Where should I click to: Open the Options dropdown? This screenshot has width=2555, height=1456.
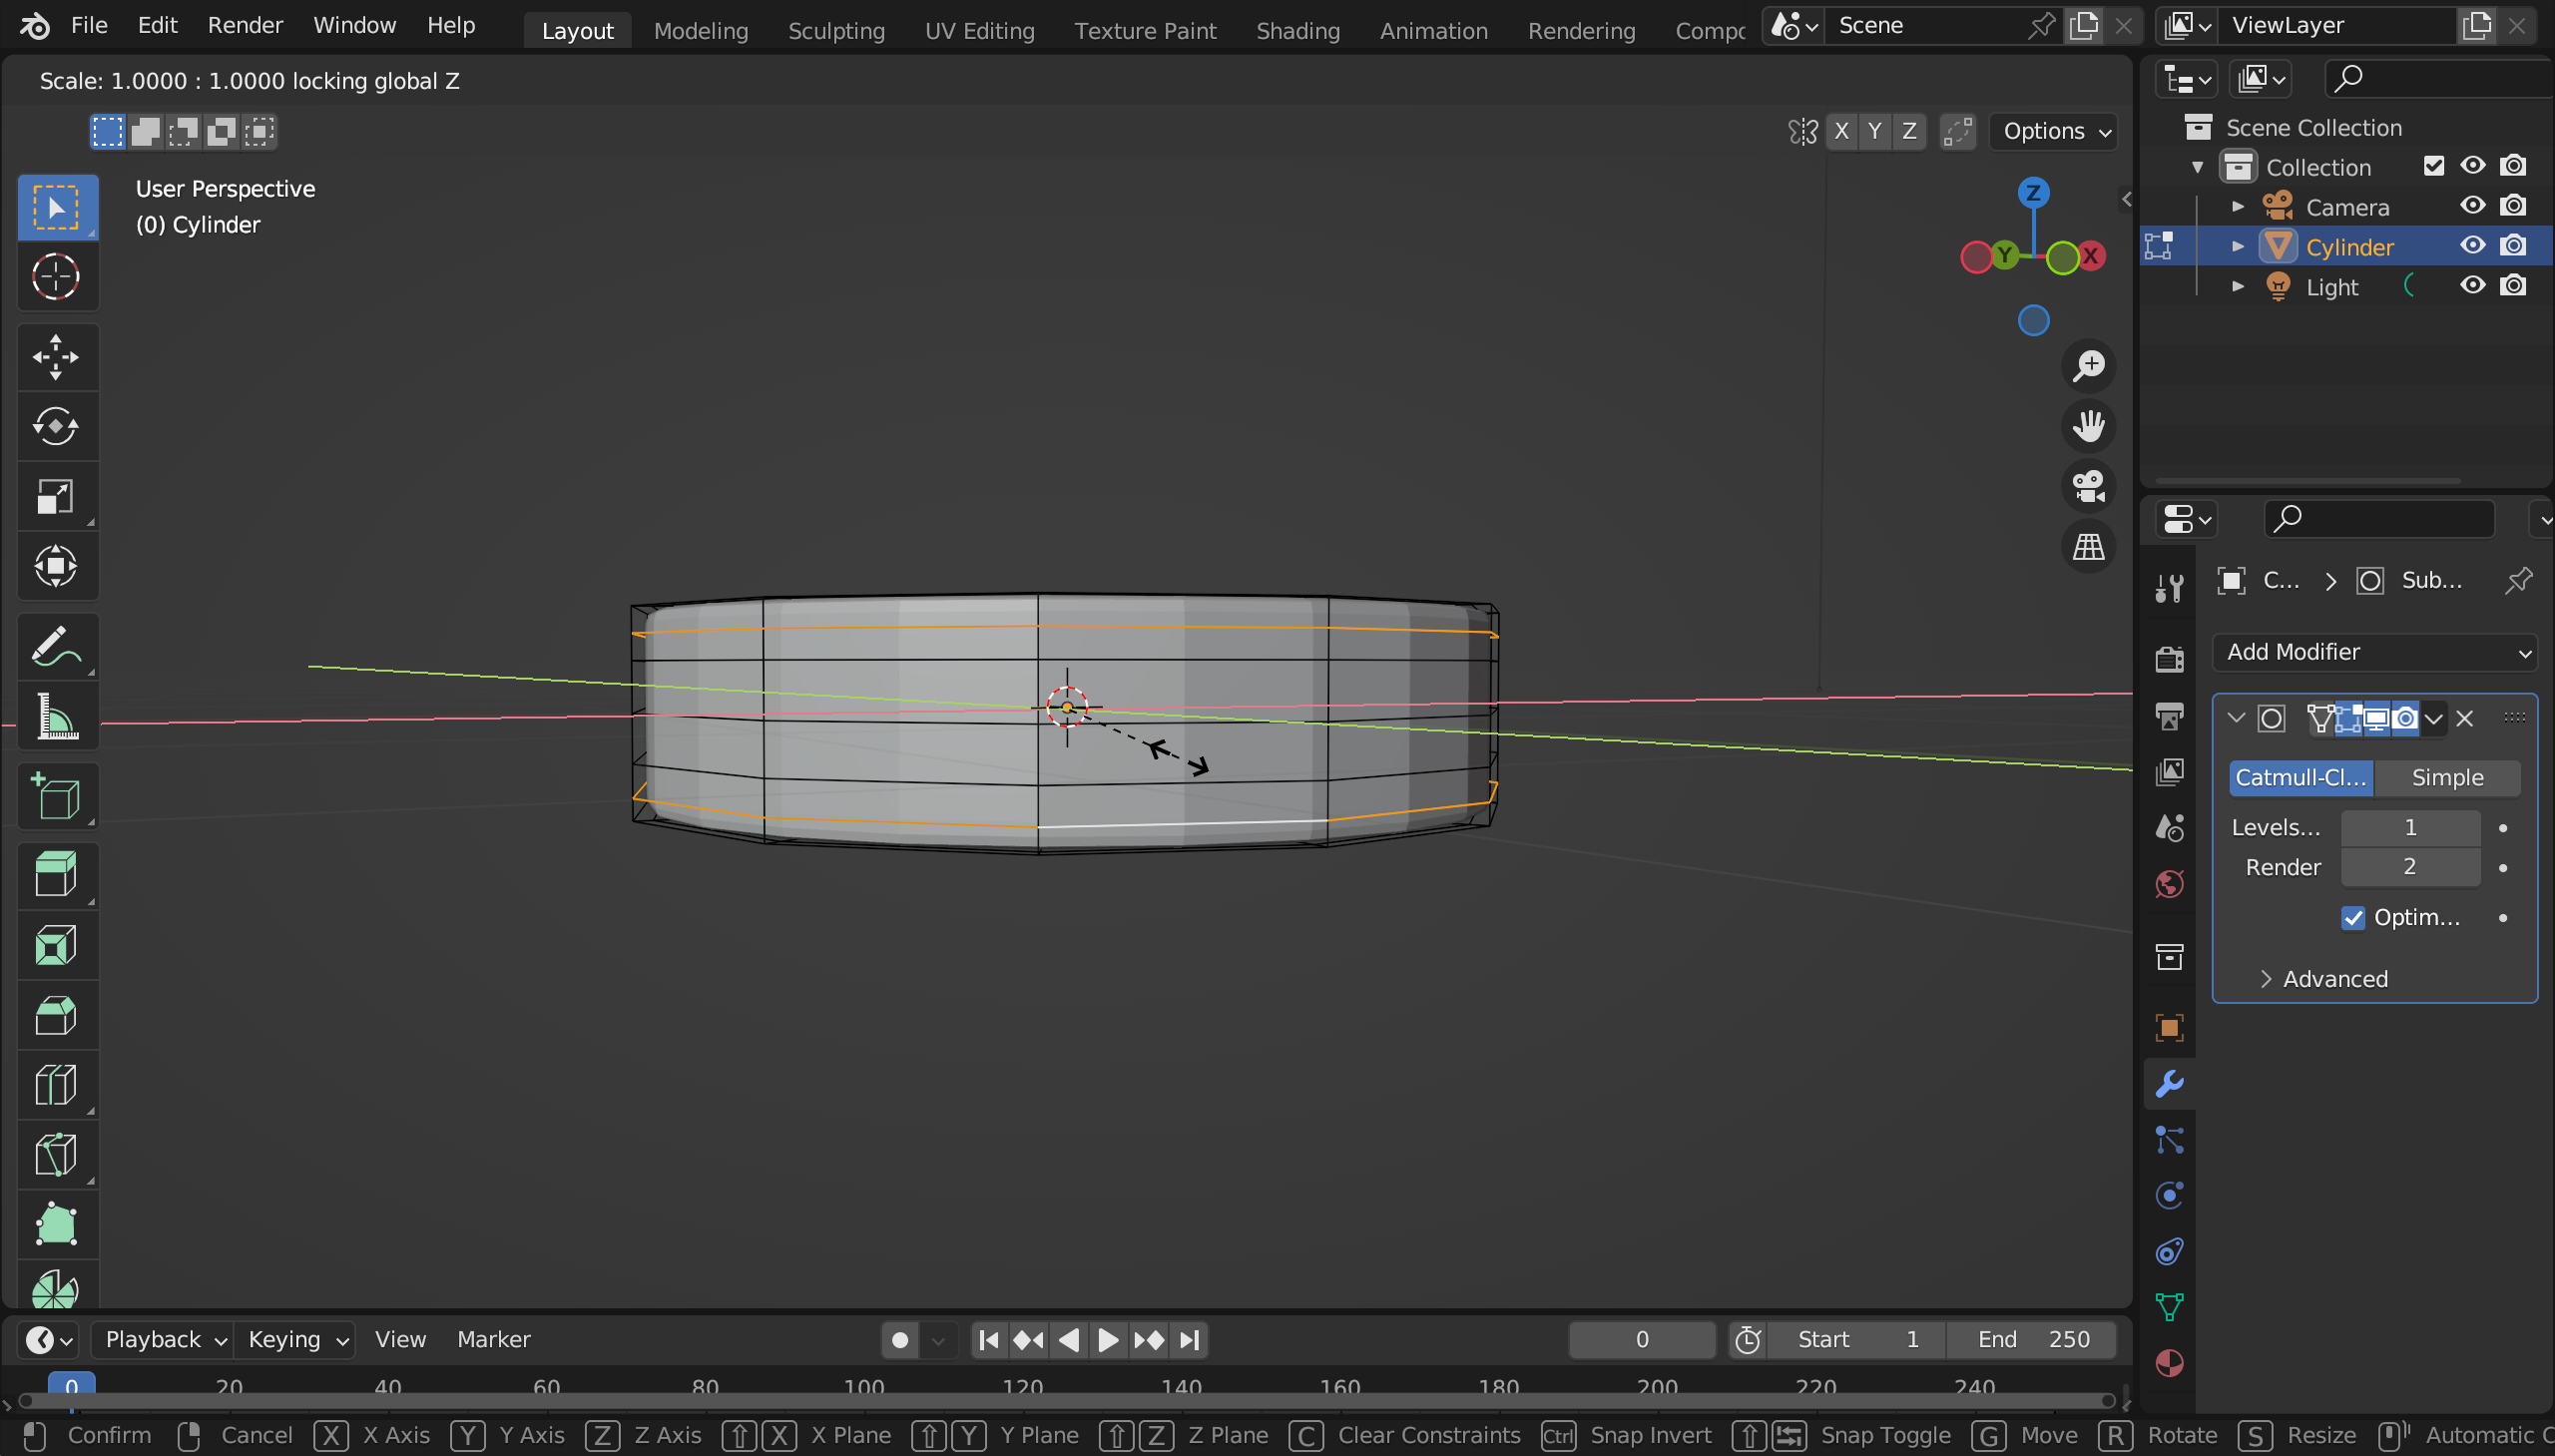pyautogui.click(x=2054, y=131)
